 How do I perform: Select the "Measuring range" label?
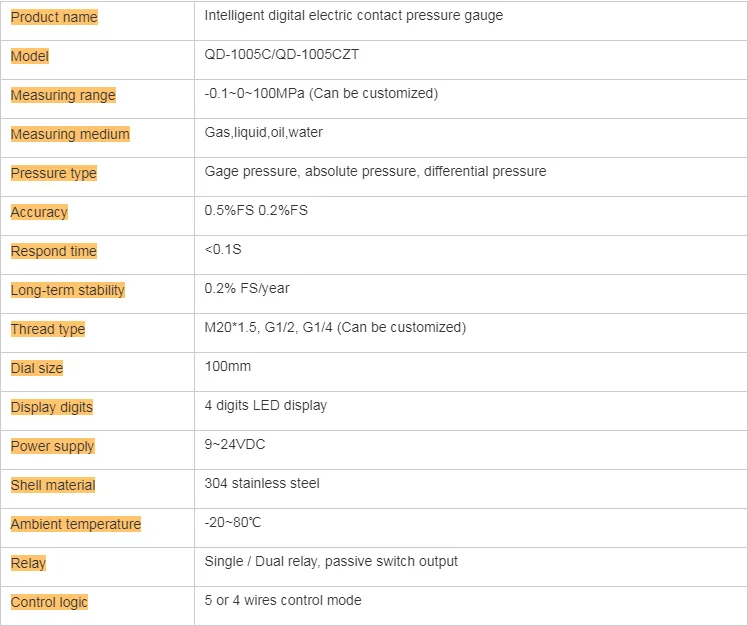[x=63, y=95]
